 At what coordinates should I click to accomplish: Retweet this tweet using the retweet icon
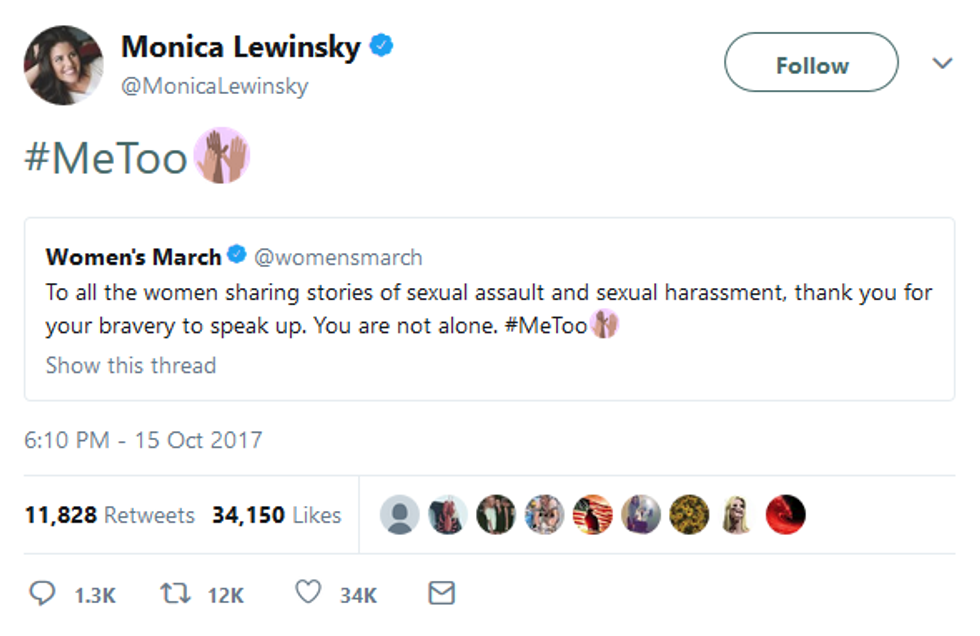(176, 594)
